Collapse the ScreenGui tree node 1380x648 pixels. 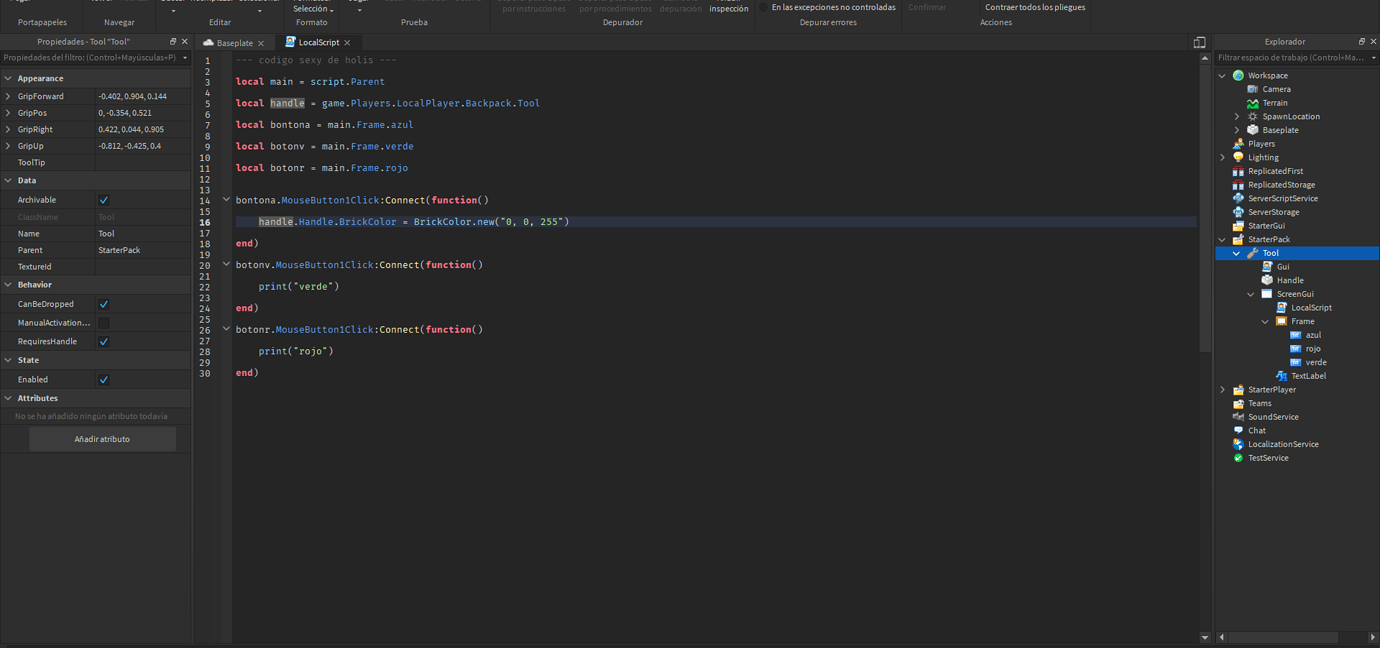(1251, 295)
